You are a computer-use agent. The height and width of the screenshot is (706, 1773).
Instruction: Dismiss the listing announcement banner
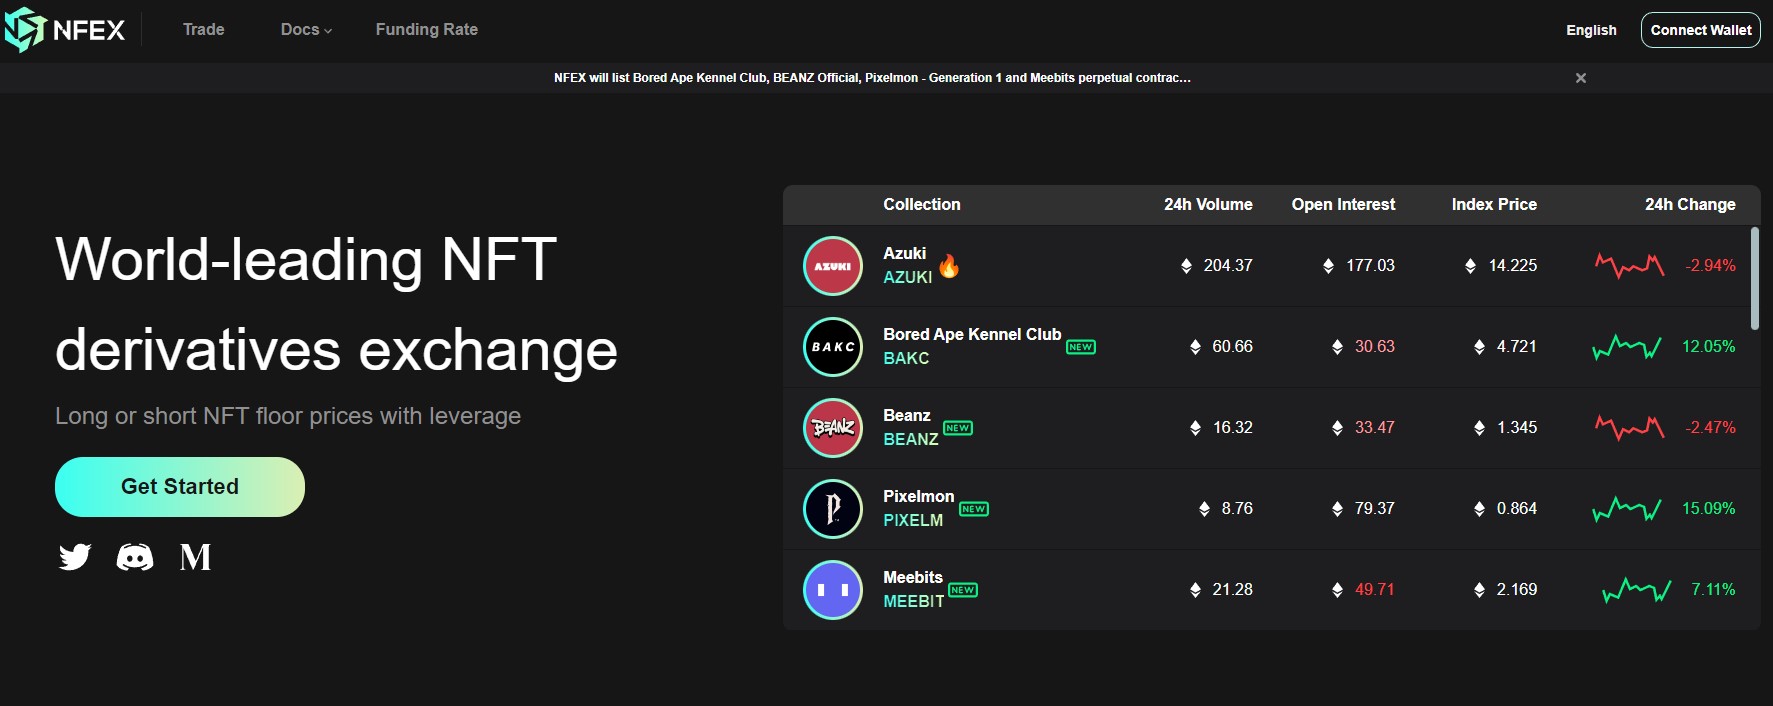[x=1581, y=78]
